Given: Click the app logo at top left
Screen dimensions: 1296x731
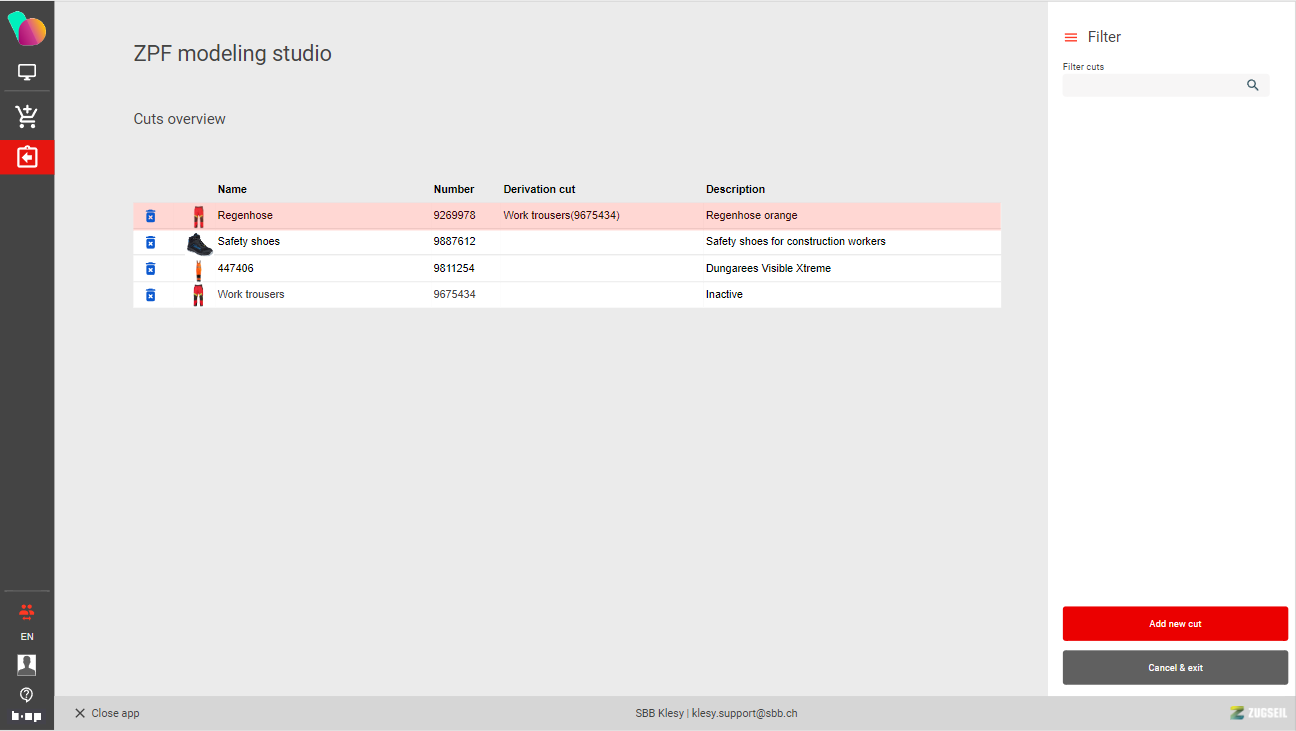Looking at the screenshot, I should (x=27, y=30).
